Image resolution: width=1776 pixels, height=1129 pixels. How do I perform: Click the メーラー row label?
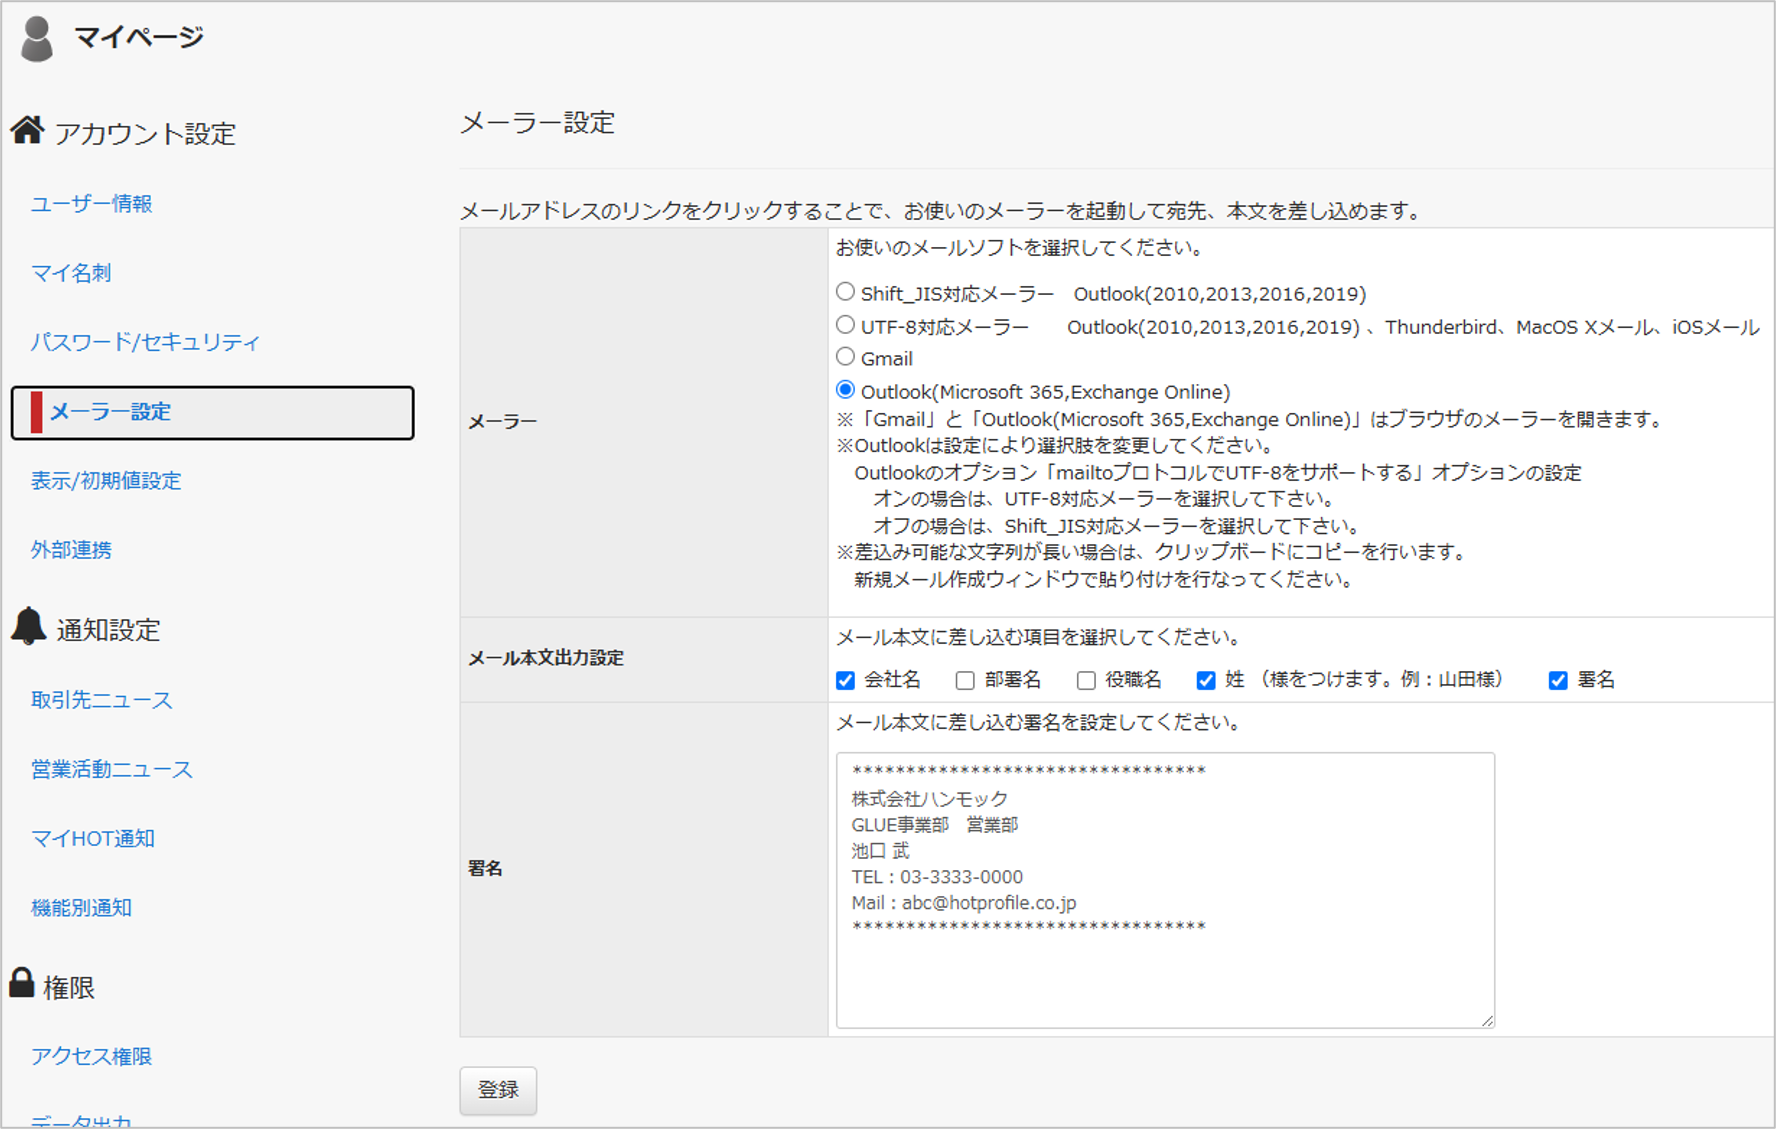(x=503, y=422)
